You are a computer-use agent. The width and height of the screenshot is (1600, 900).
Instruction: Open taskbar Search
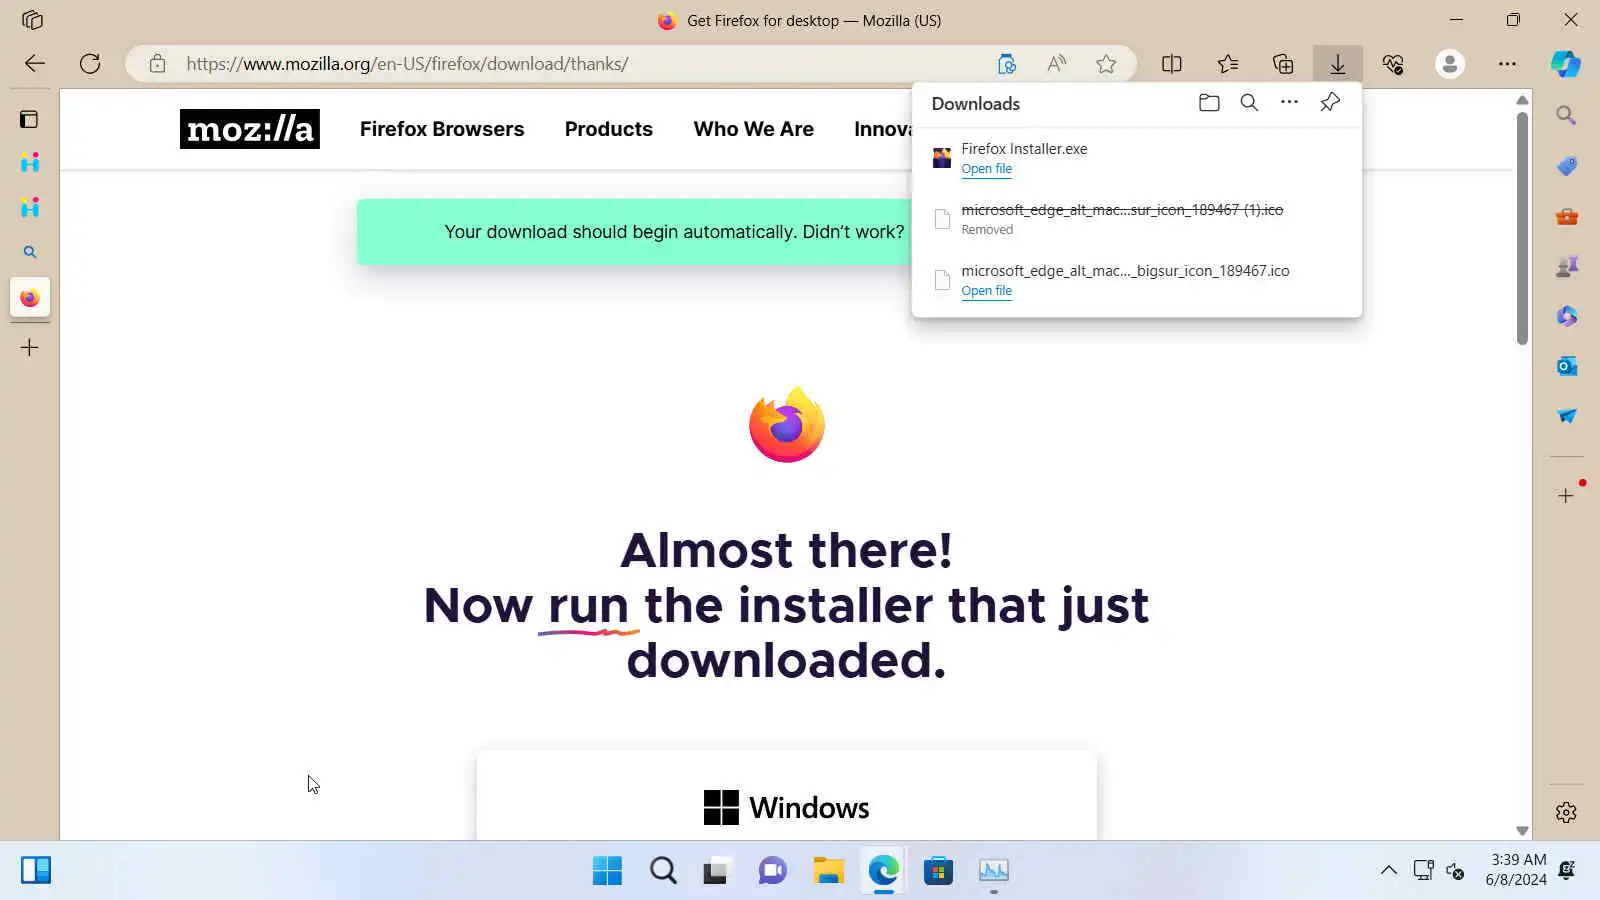click(x=663, y=871)
